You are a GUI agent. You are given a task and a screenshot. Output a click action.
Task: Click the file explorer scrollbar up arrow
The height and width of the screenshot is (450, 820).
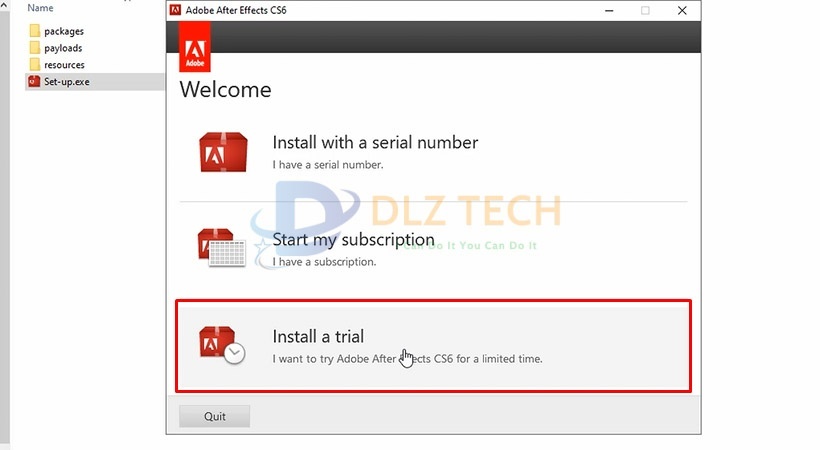(4, 6)
